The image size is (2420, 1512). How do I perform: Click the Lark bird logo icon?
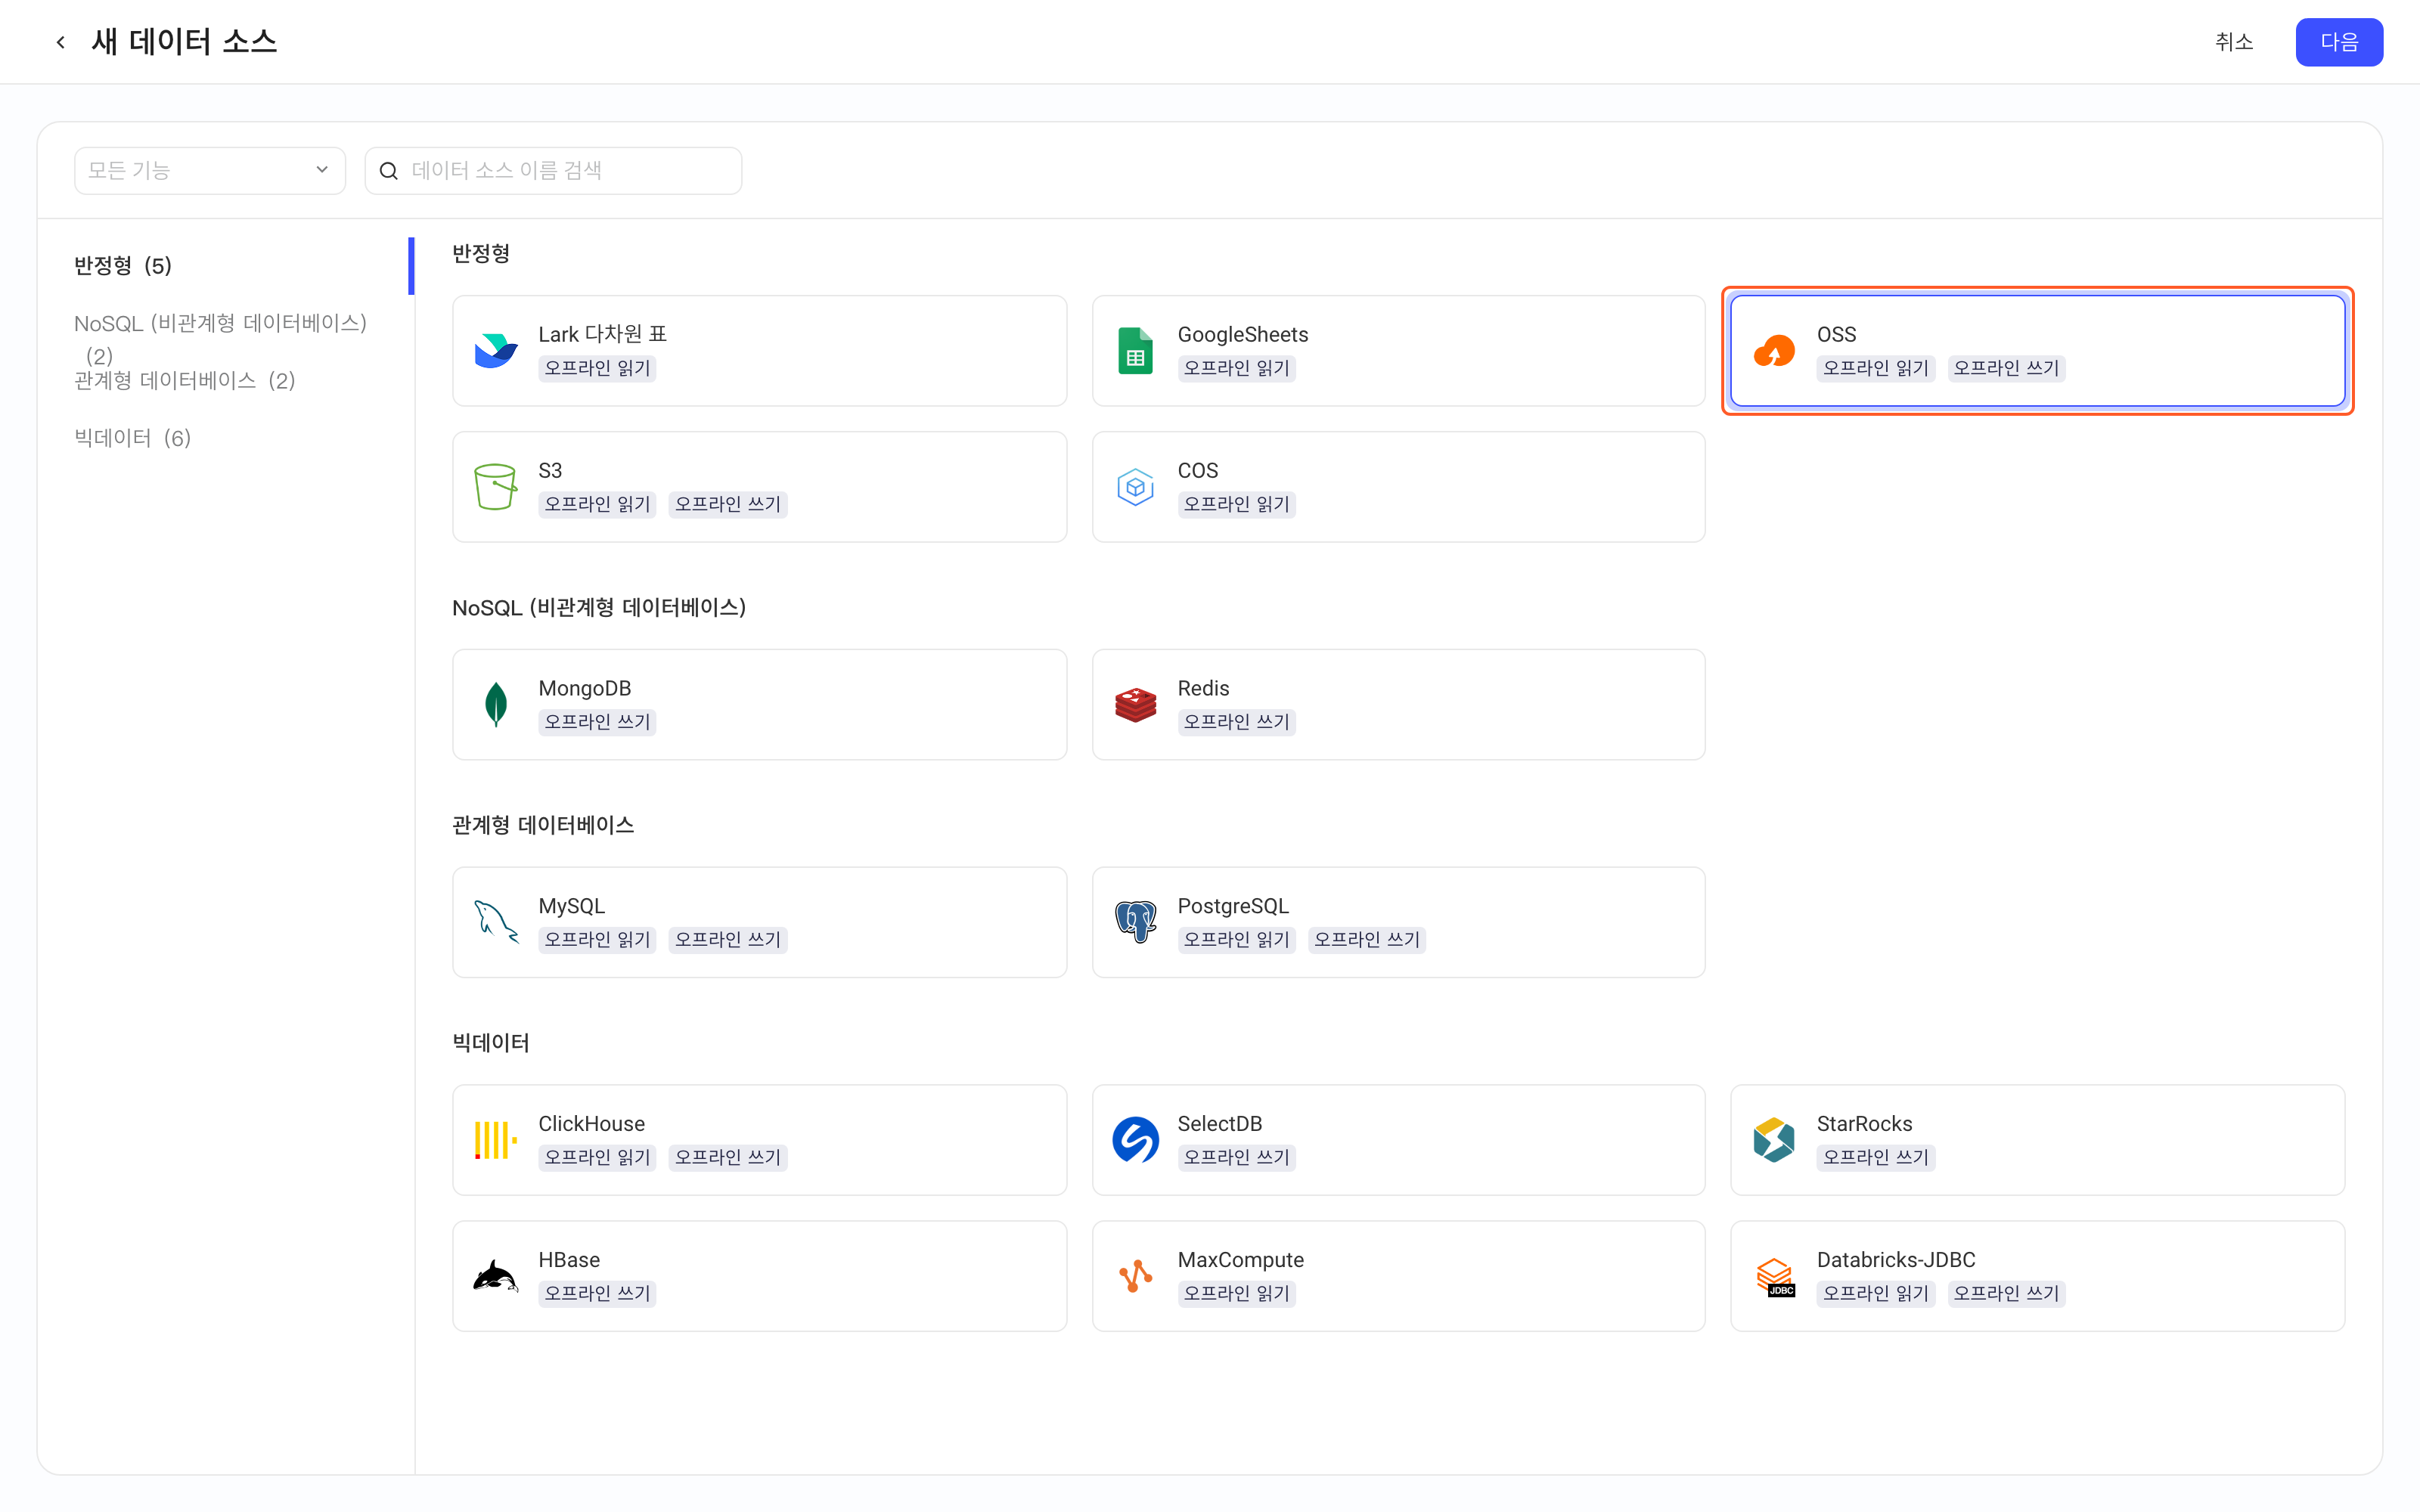tap(496, 351)
